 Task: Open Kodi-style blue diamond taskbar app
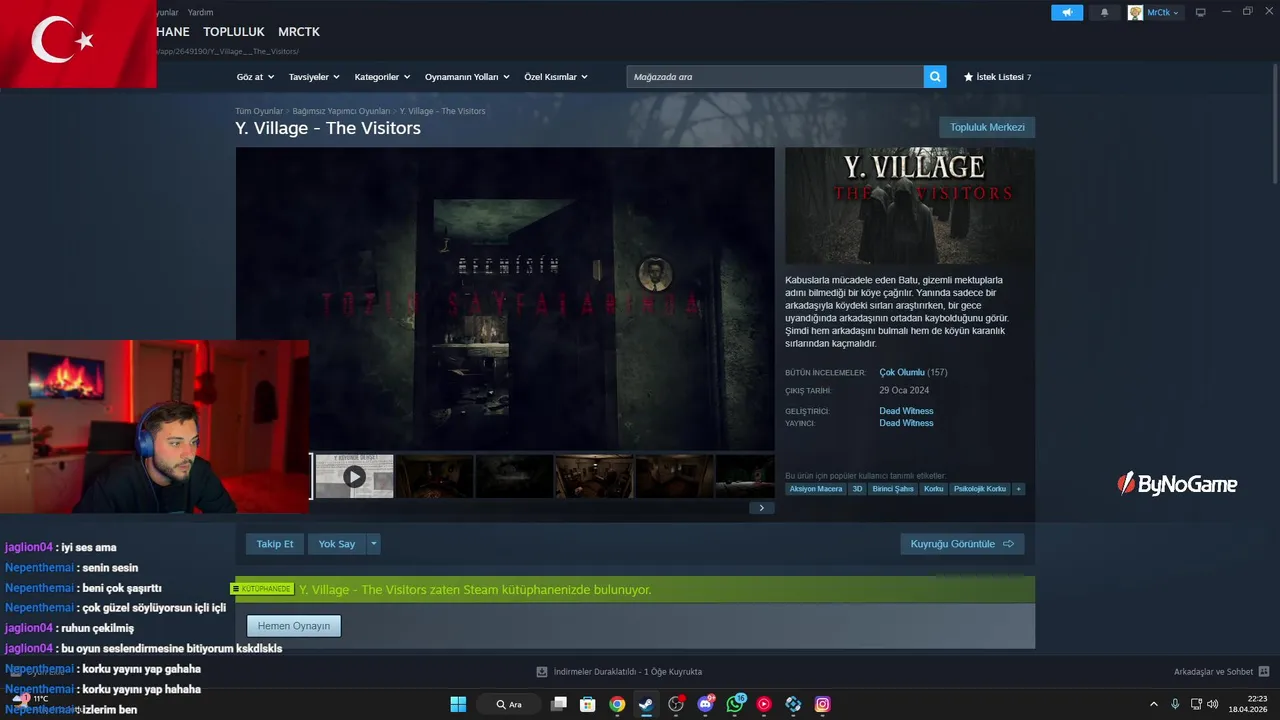[x=793, y=704]
